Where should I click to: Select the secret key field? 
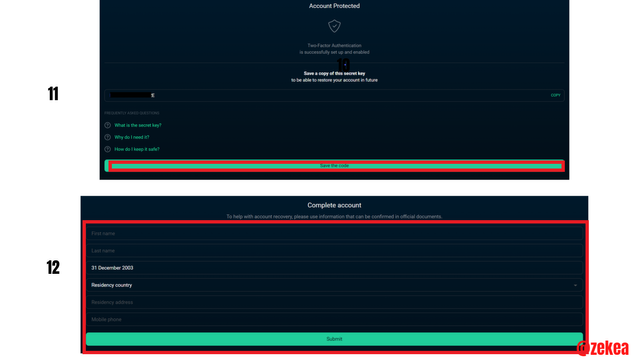coord(334,95)
